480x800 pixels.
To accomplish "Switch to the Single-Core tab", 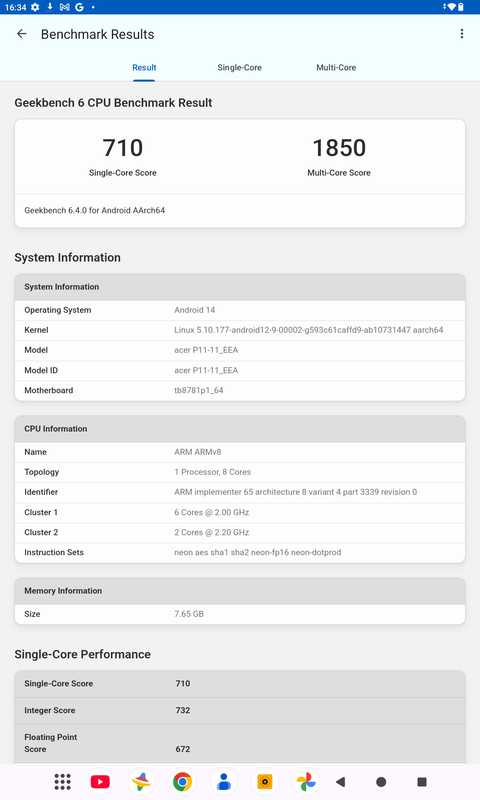I will 239,68.
